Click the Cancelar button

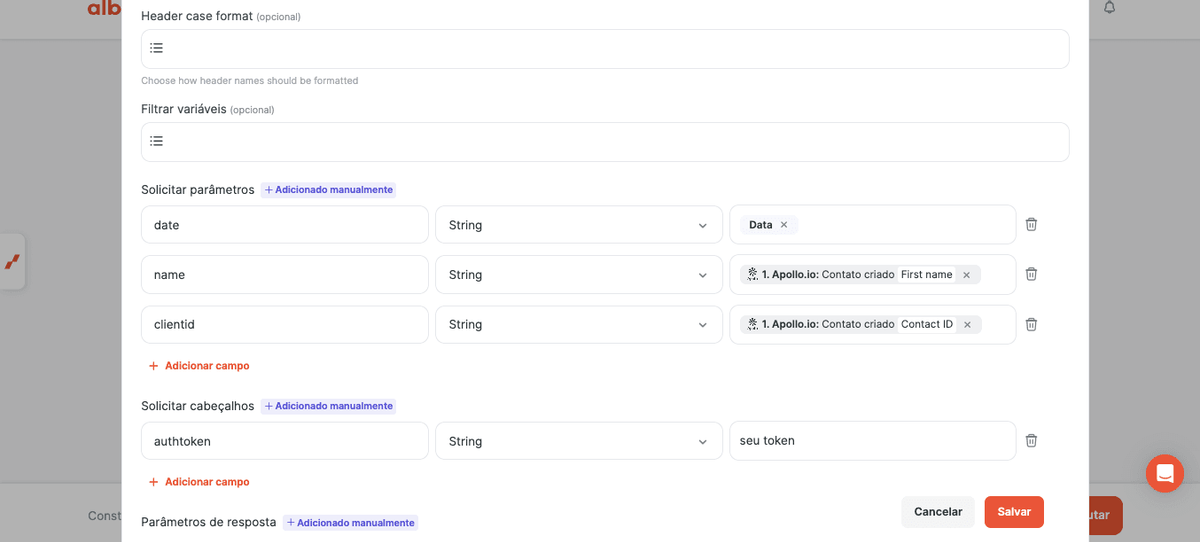[938, 512]
